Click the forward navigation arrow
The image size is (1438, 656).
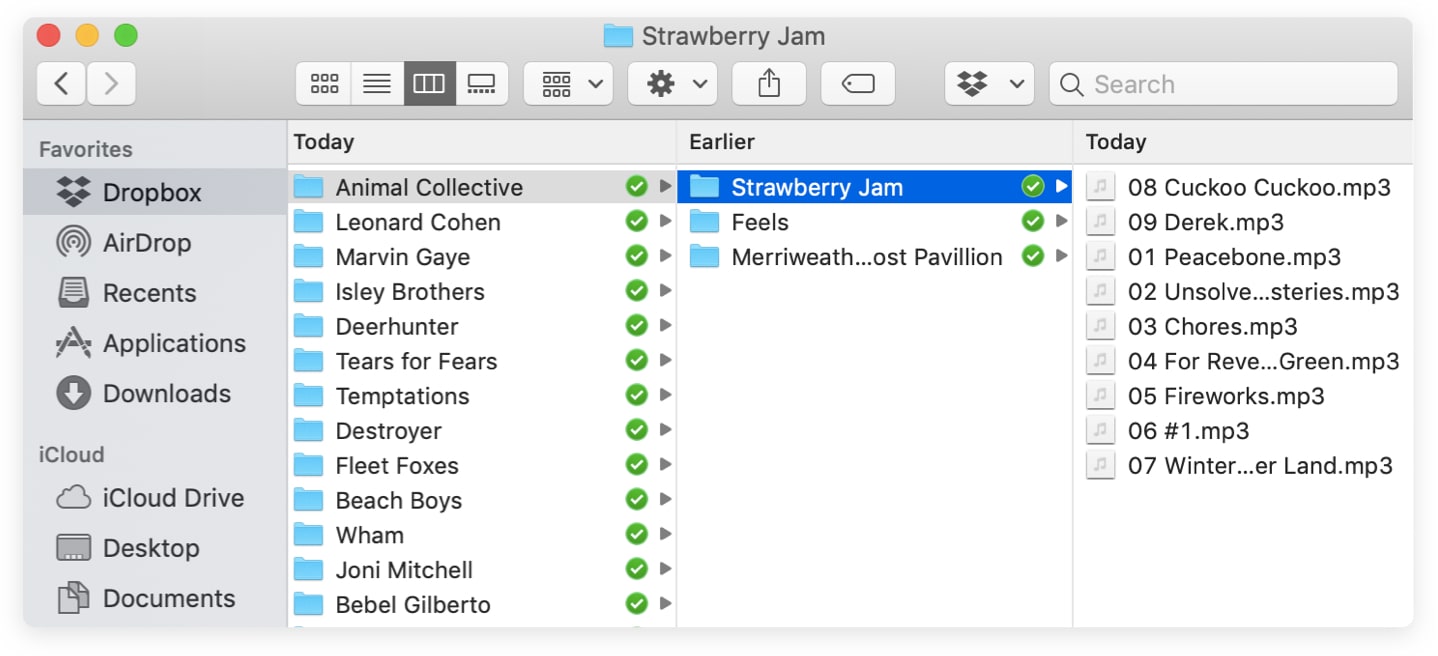110,83
